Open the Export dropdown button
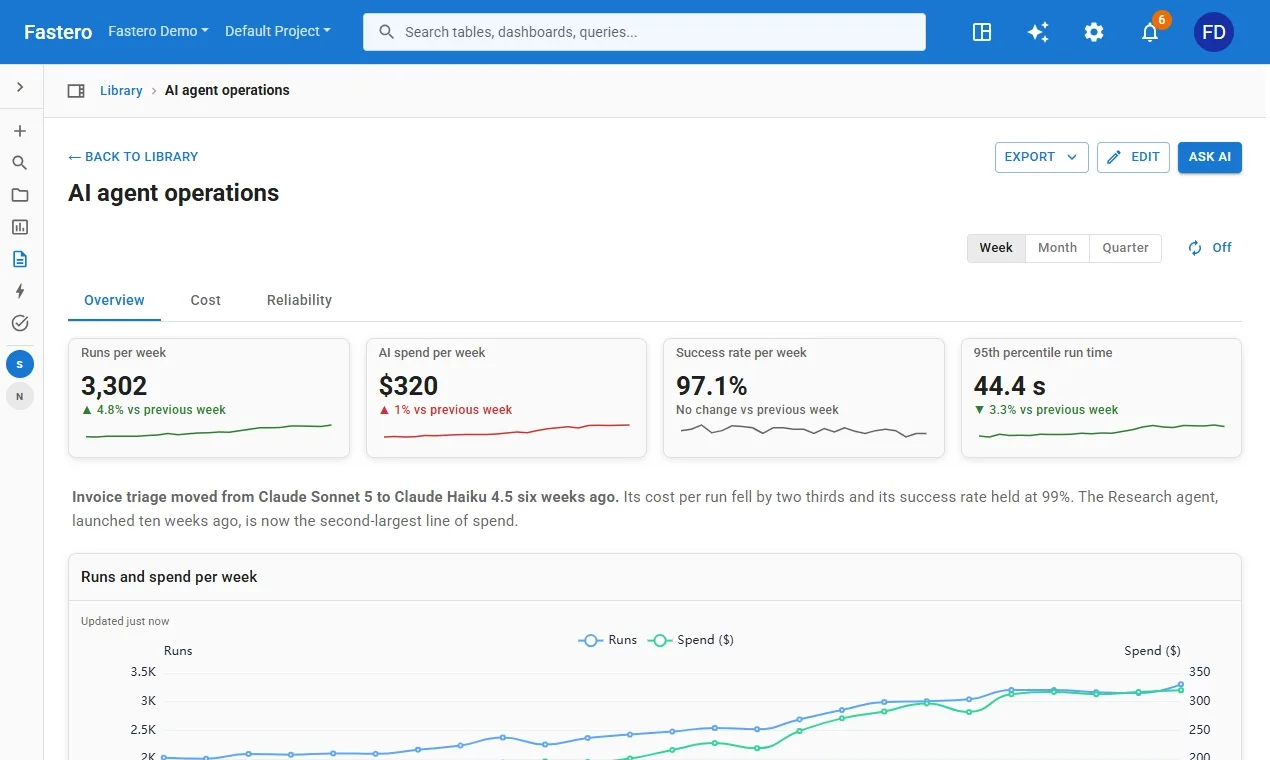The width and height of the screenshot is (1270, 760). 1041,157
